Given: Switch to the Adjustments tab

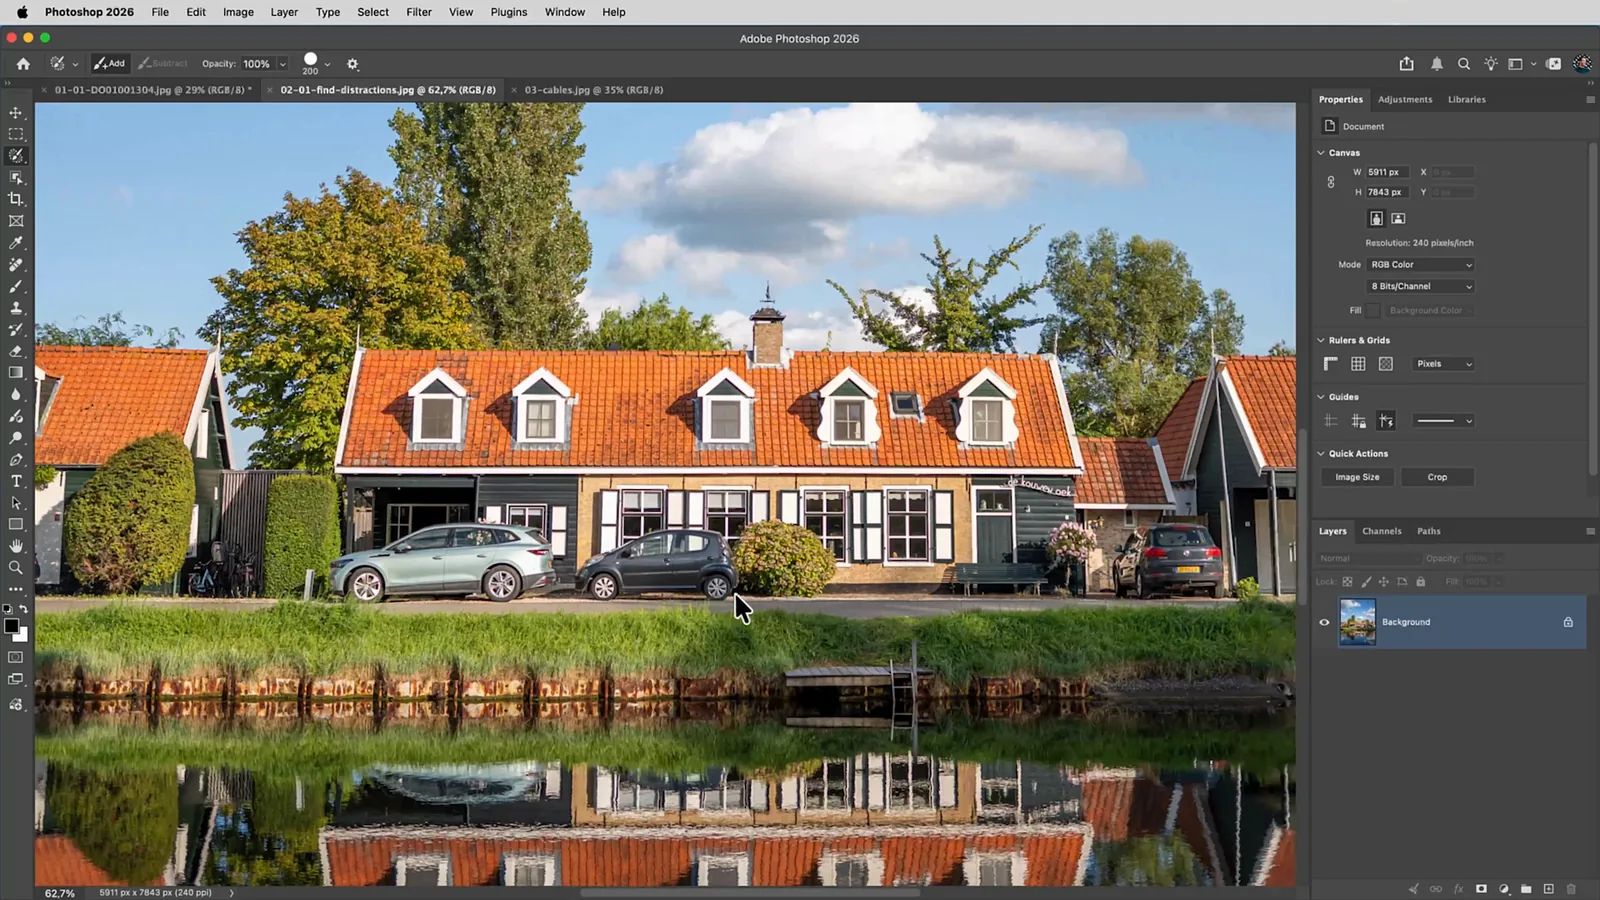Looking at the screenshot, I should [1405, 100].
